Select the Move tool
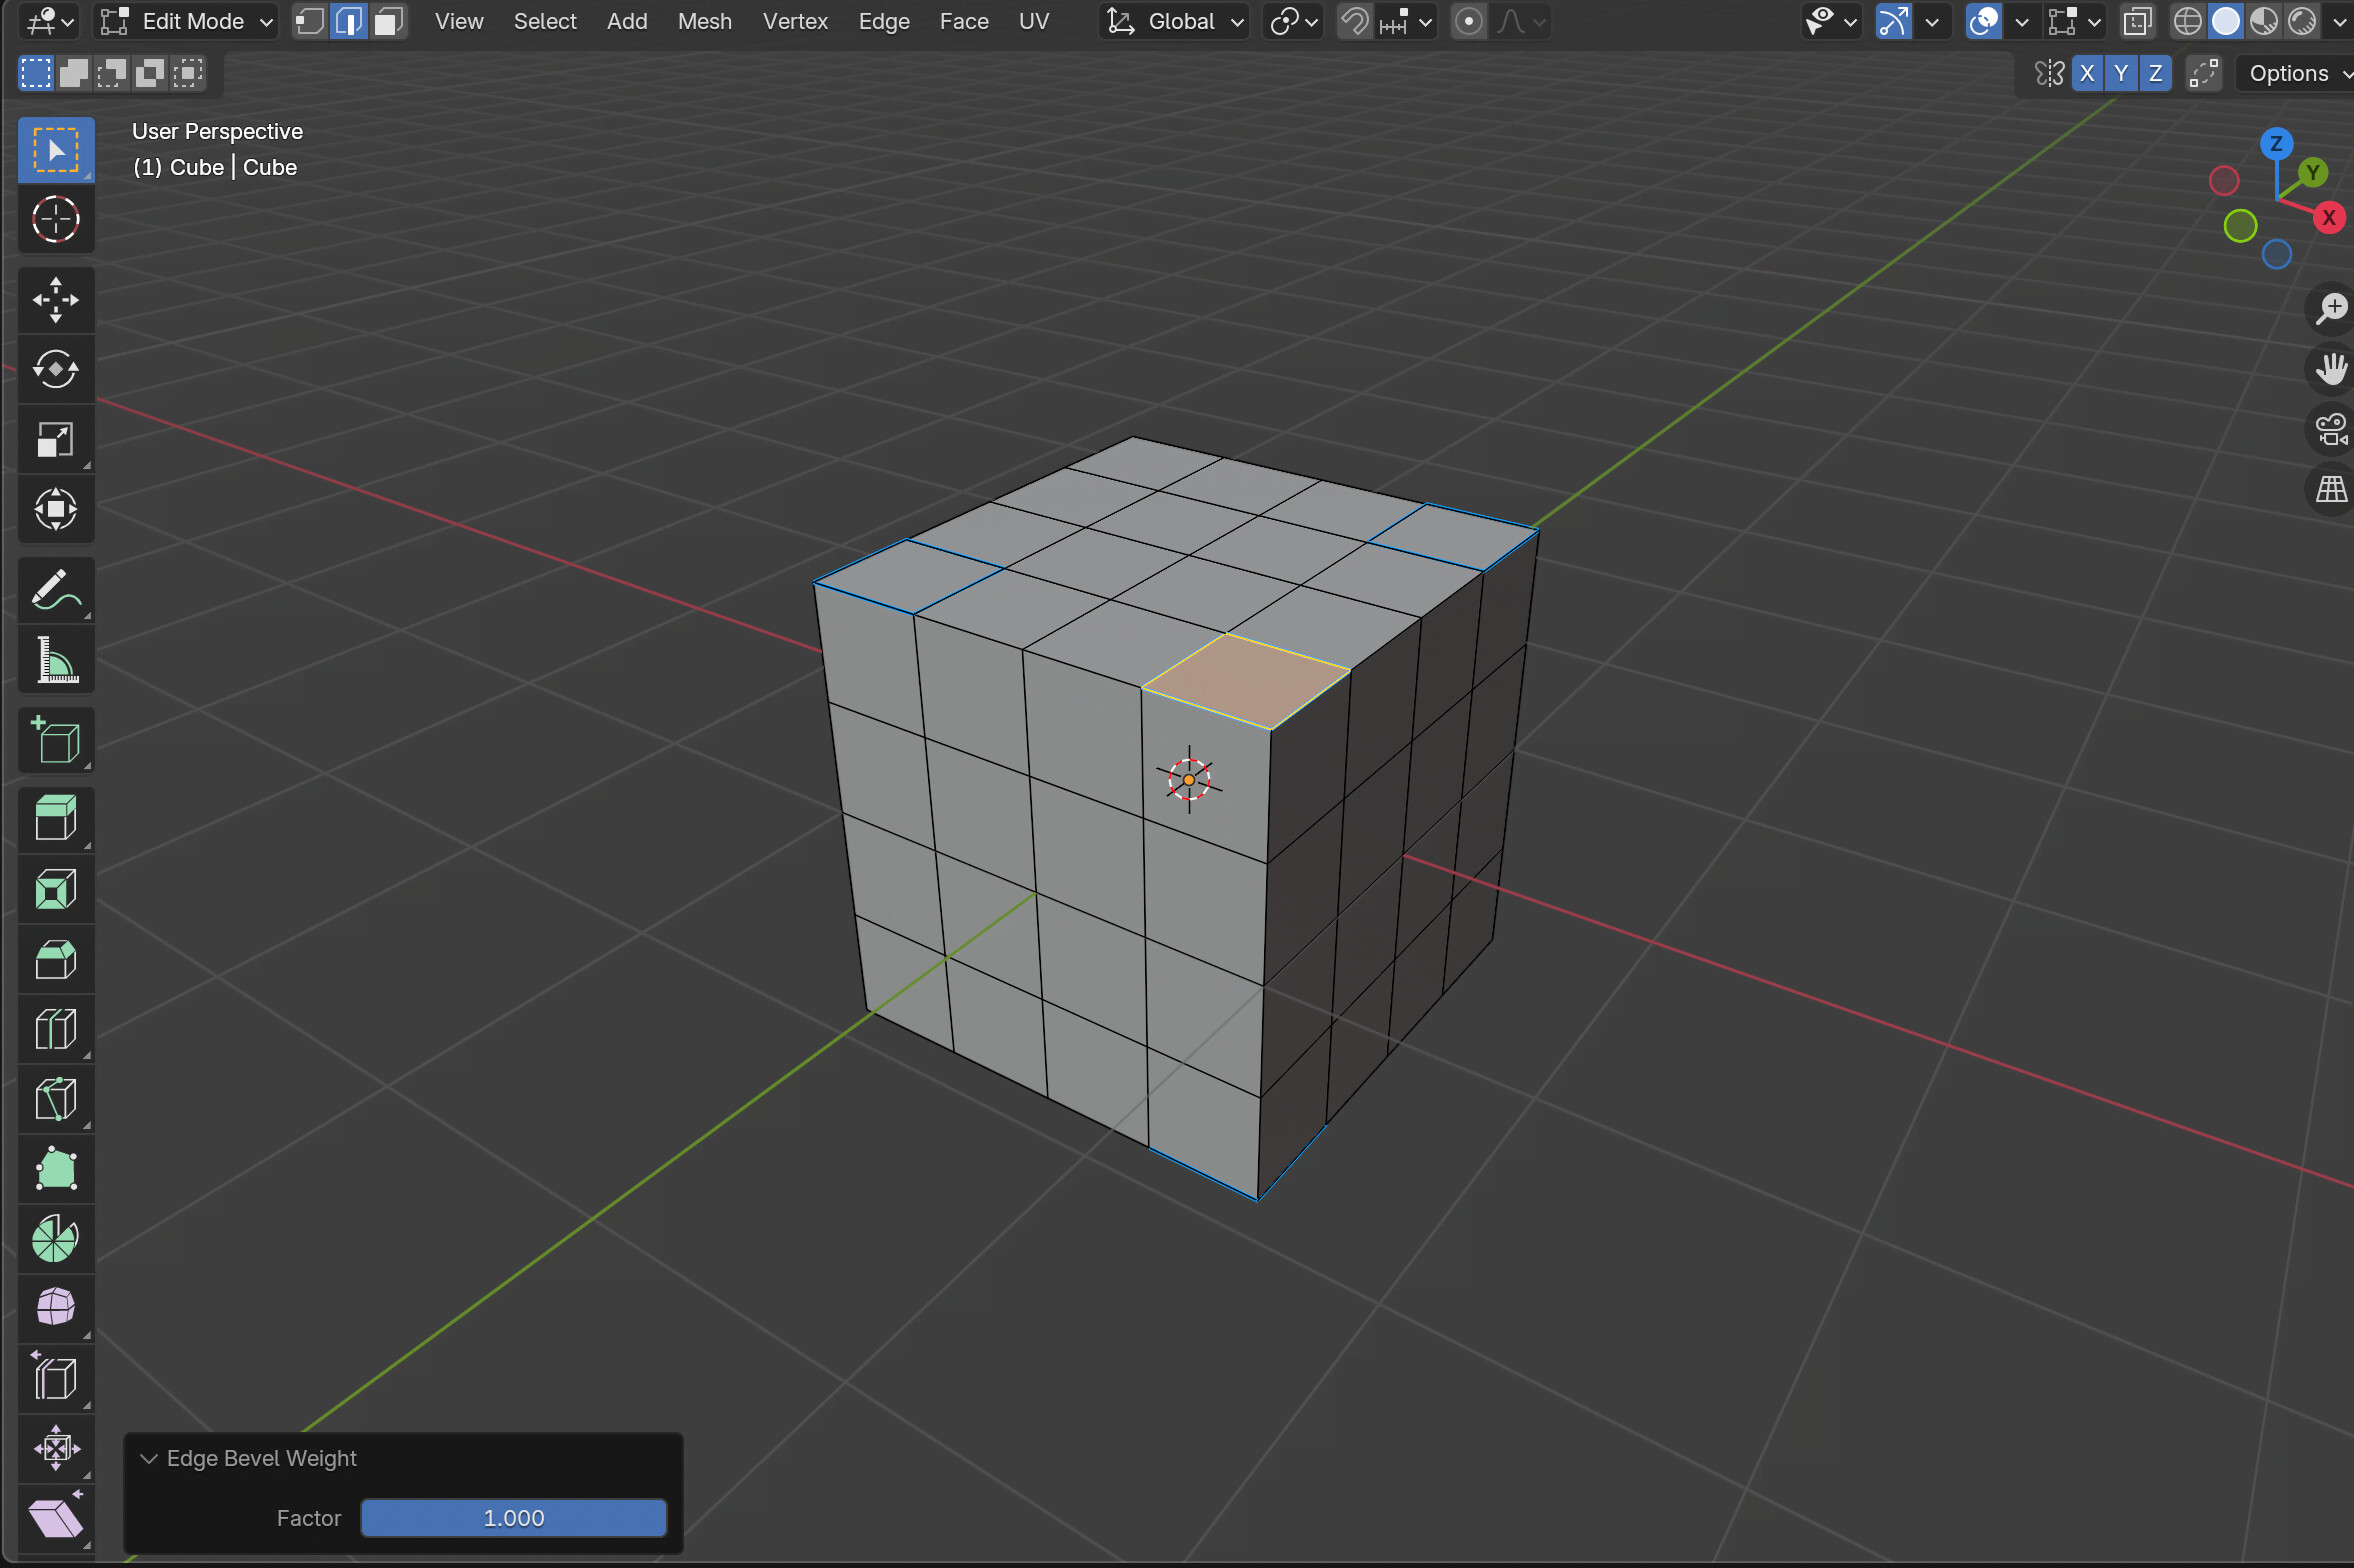2354x1568 pixels. (x=56, y=300)
